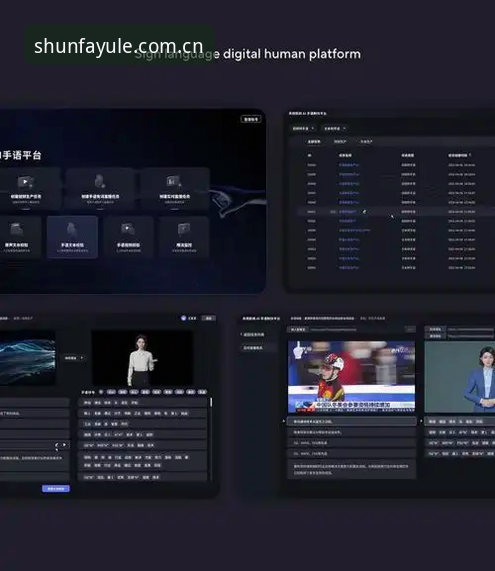Click the video icon card in second row
This screenshot has width=495, height=571.
[128, 237]
